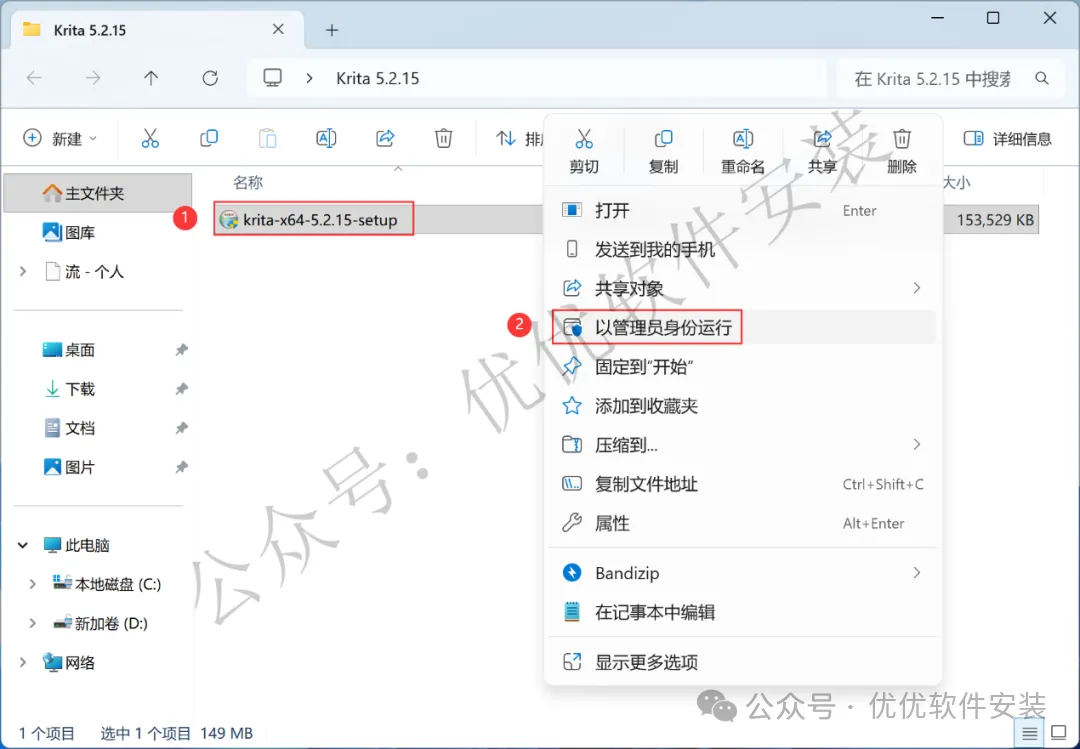Unpin 桌面 using its pin icon
1080x749 pixels.
click(x=181, y=350)
